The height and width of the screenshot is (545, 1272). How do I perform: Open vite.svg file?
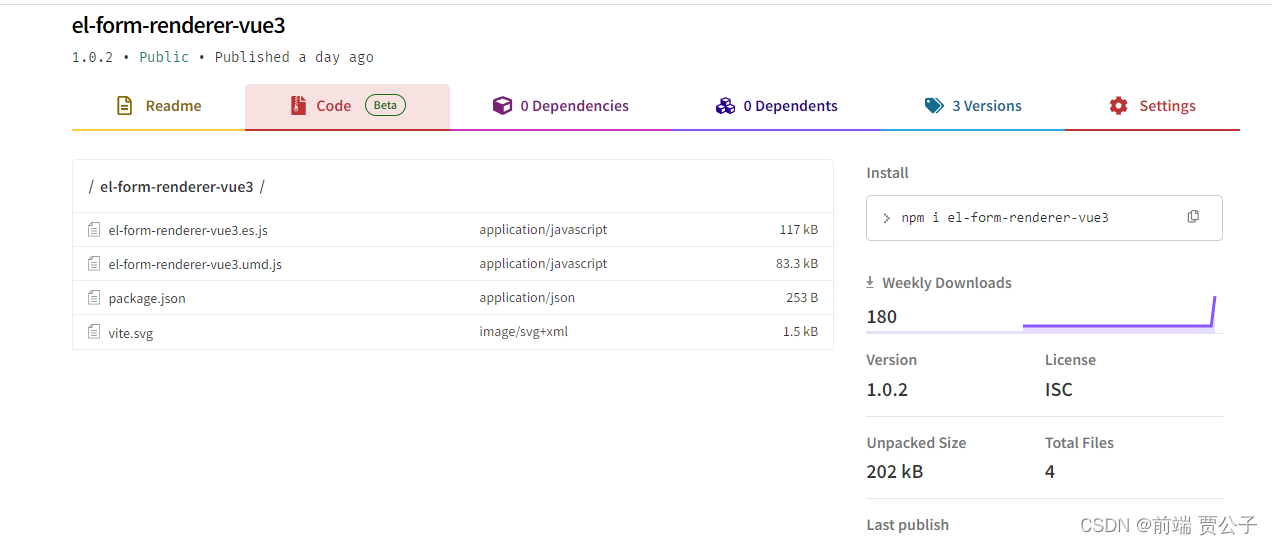(131, 333)
